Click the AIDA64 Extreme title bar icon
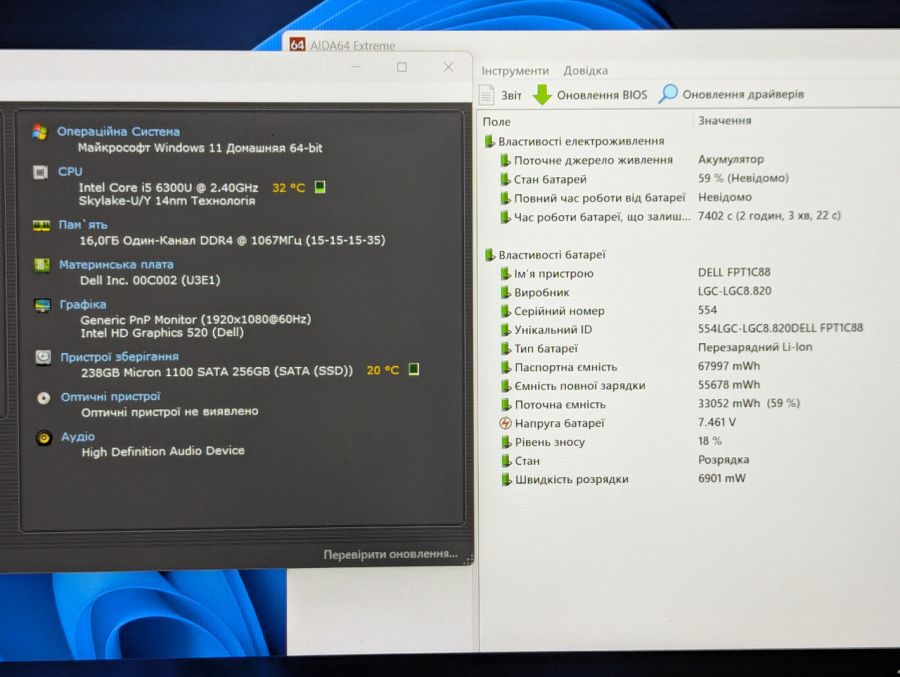900x677 pixels. click(297, 44)
